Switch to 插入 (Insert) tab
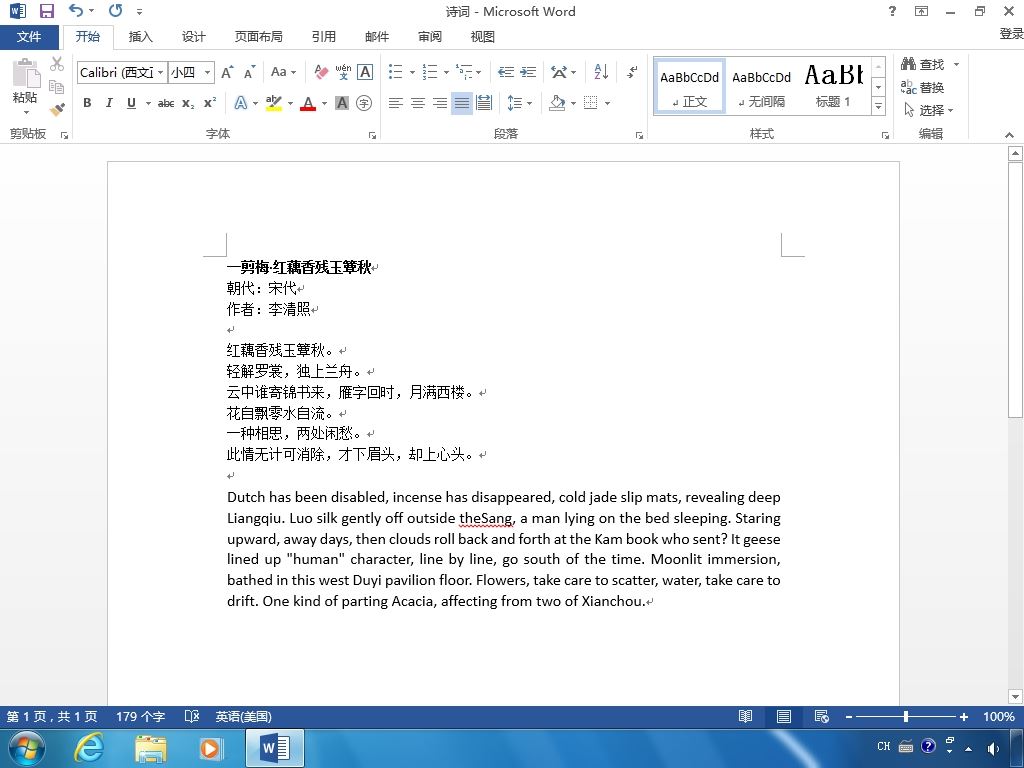Image resolution: width=1024 pixels, height=768 pixels. [x=140, y=37]
